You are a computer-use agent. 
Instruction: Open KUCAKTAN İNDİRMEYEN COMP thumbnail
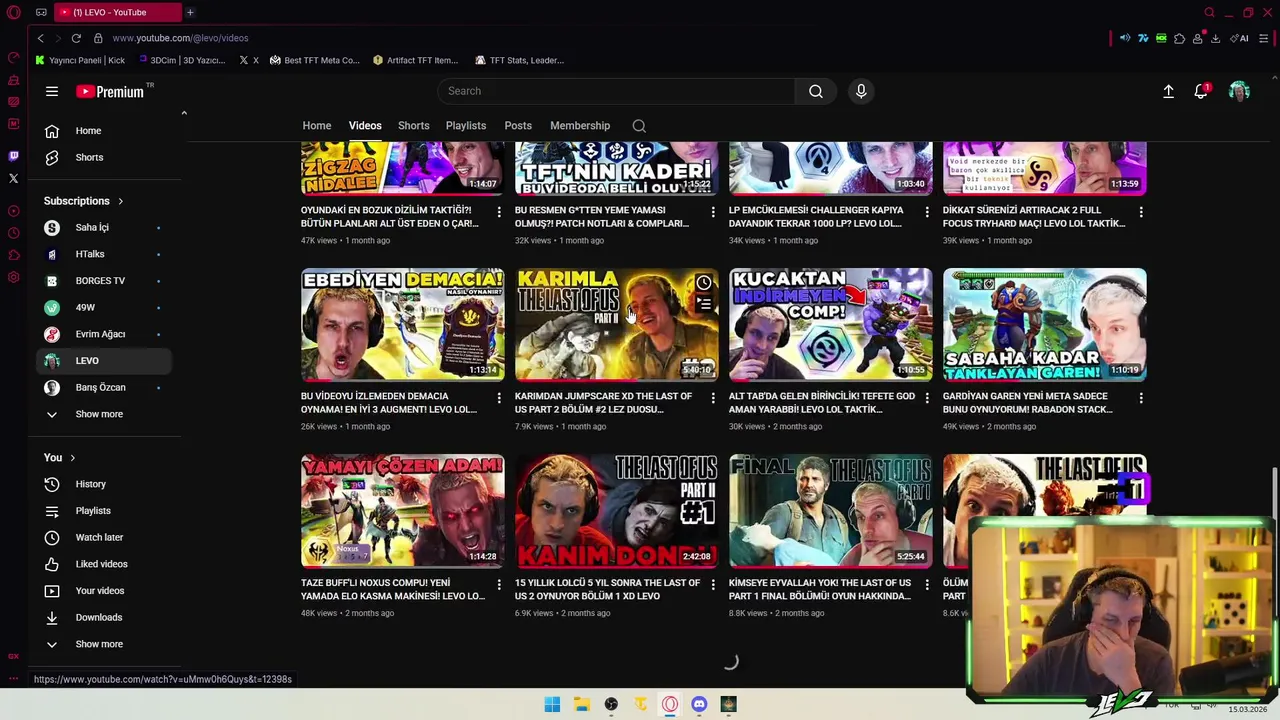(x=831, y=325)
